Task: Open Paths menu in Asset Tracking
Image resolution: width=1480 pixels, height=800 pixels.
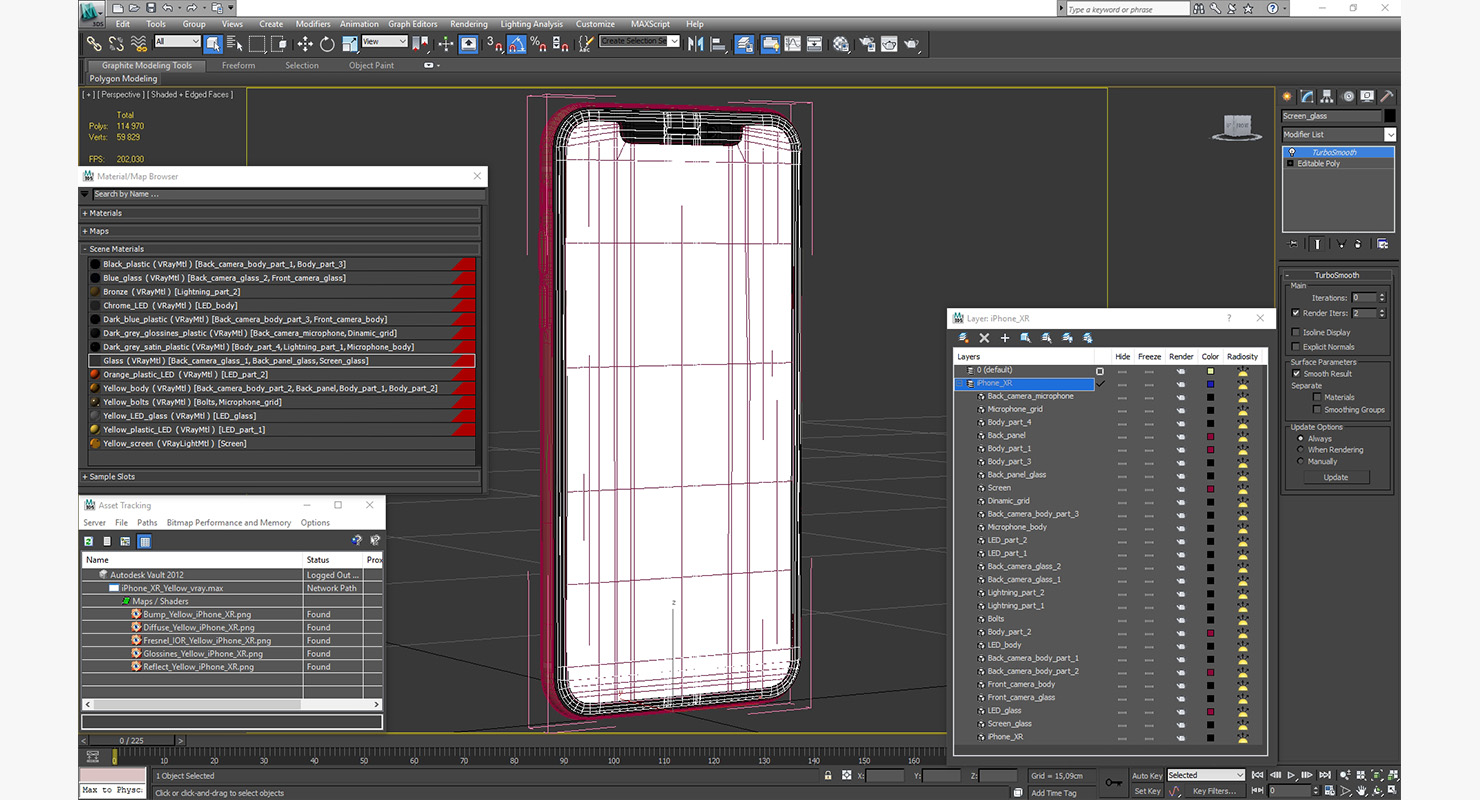Action: tap(147, 523)
